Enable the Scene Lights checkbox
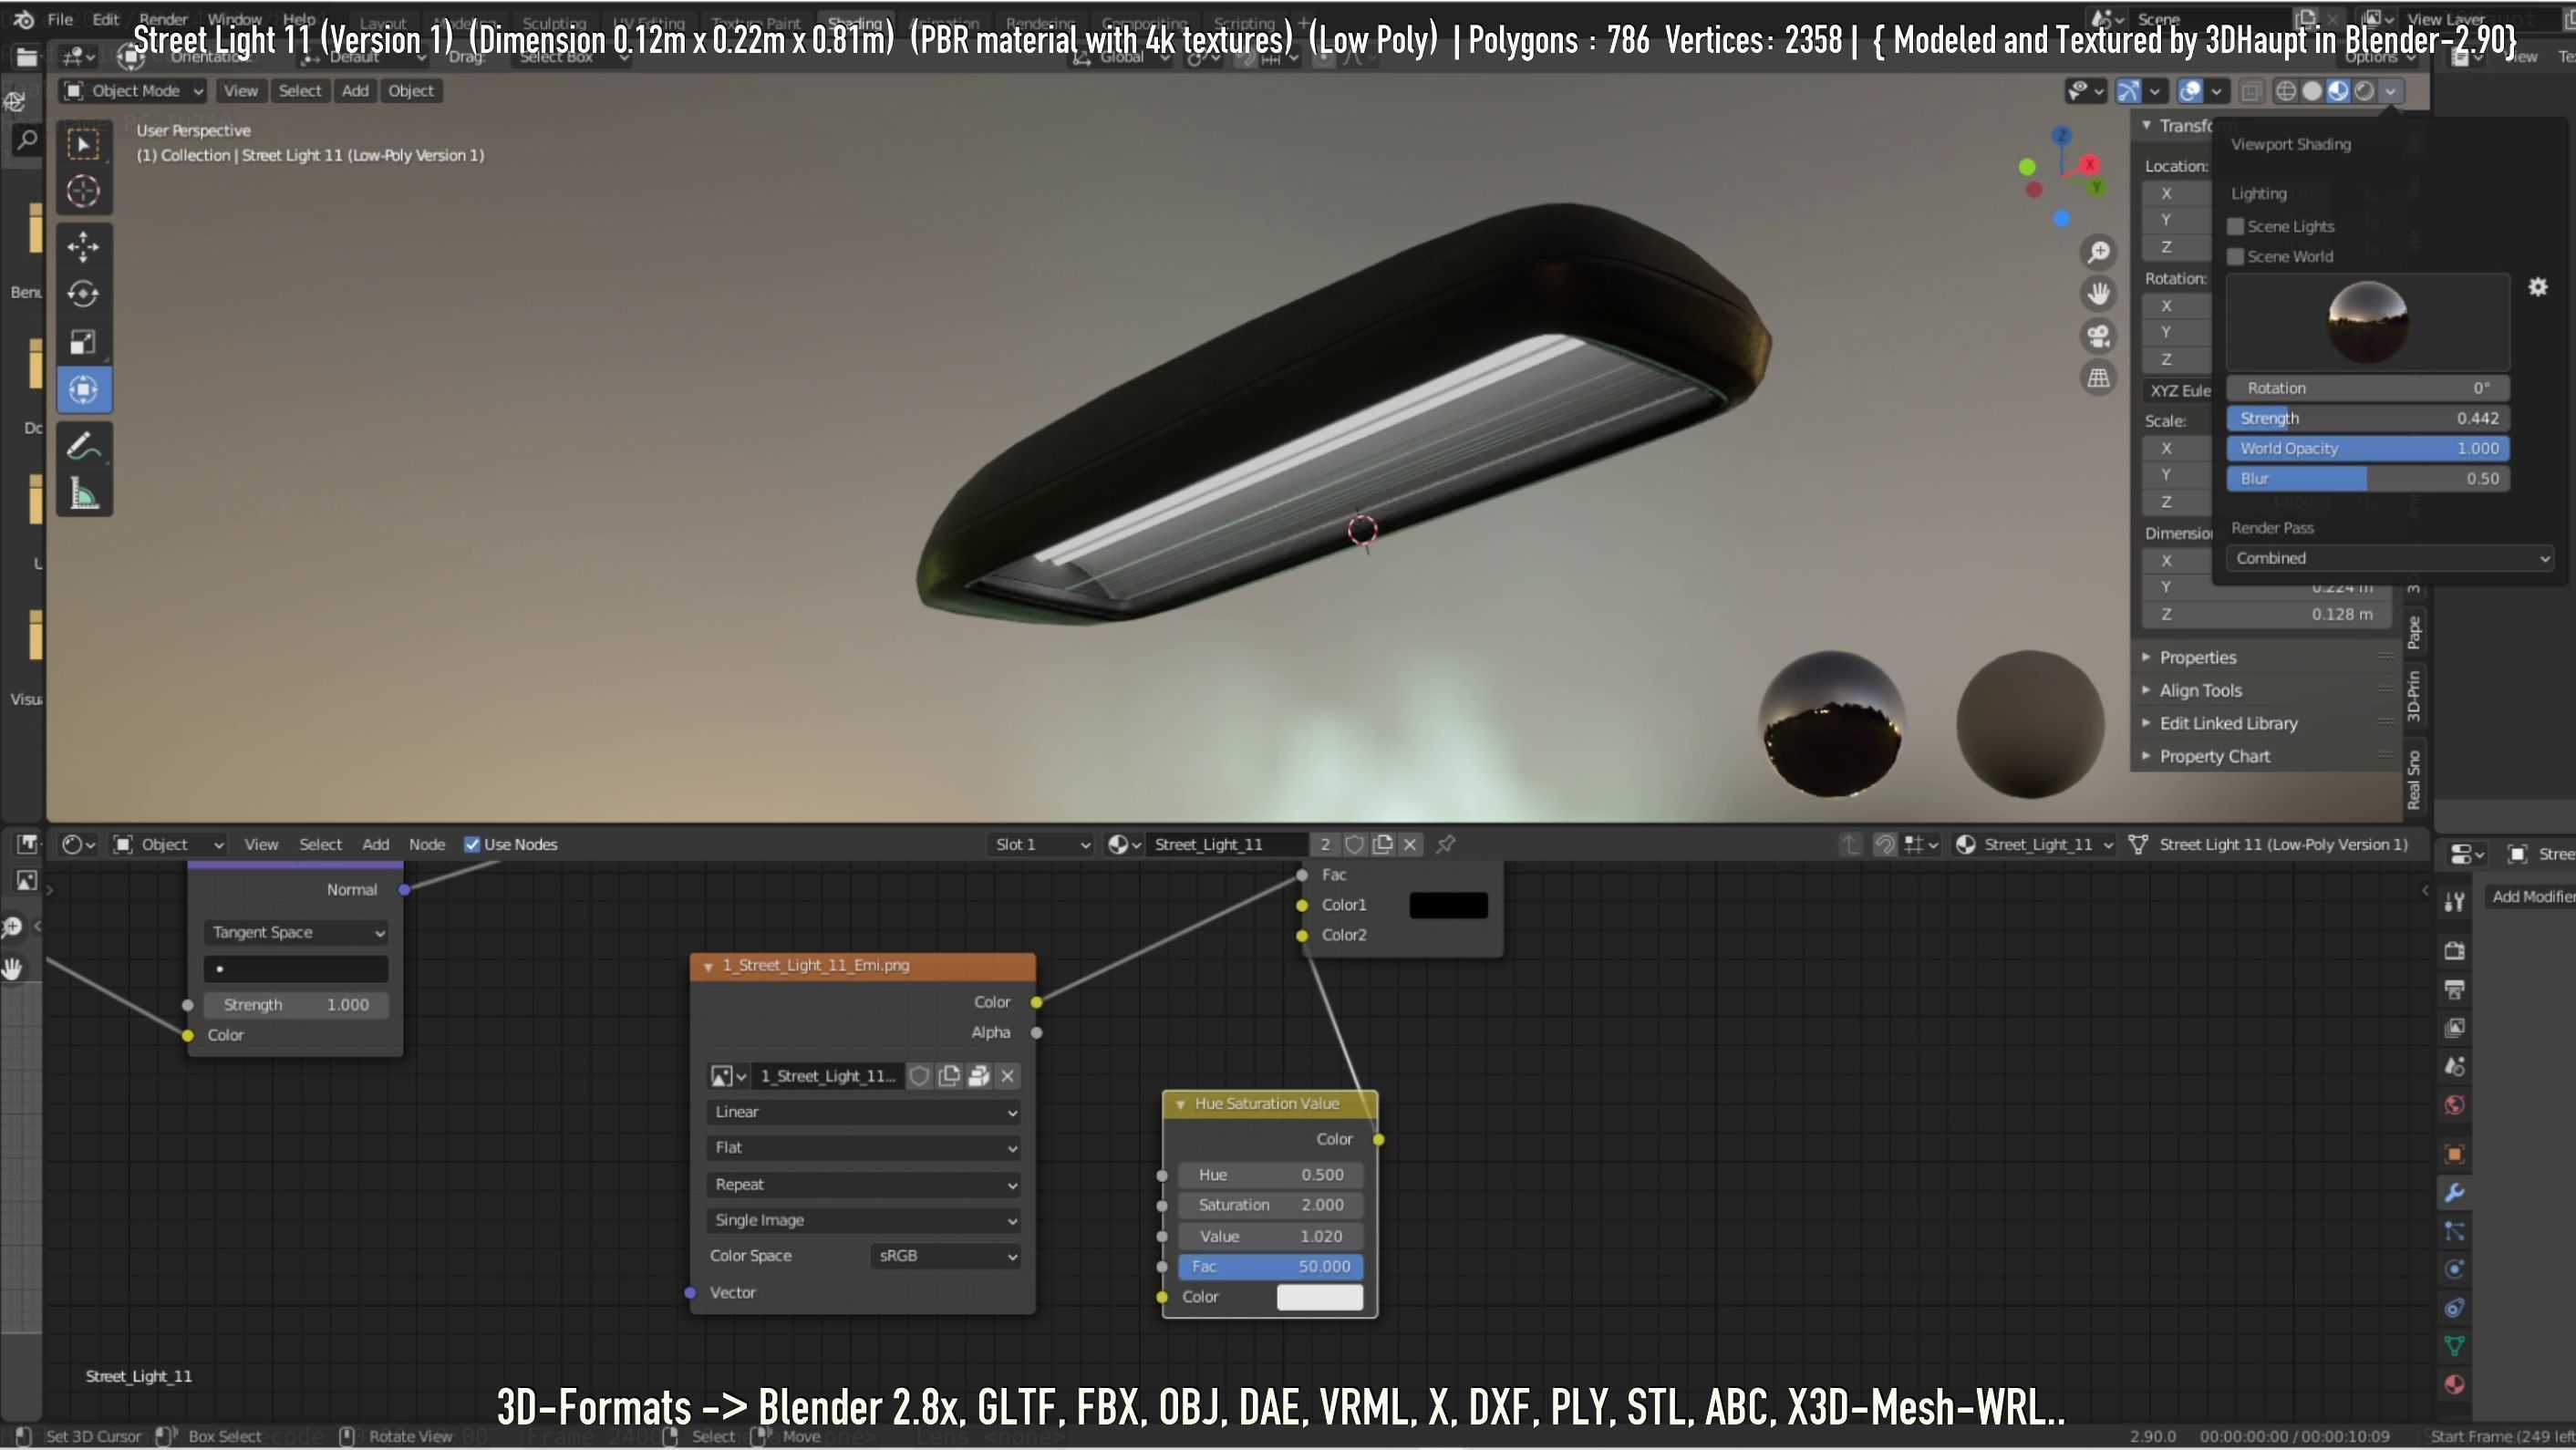2576x1450 pixels. click(x=2236, y=227)
